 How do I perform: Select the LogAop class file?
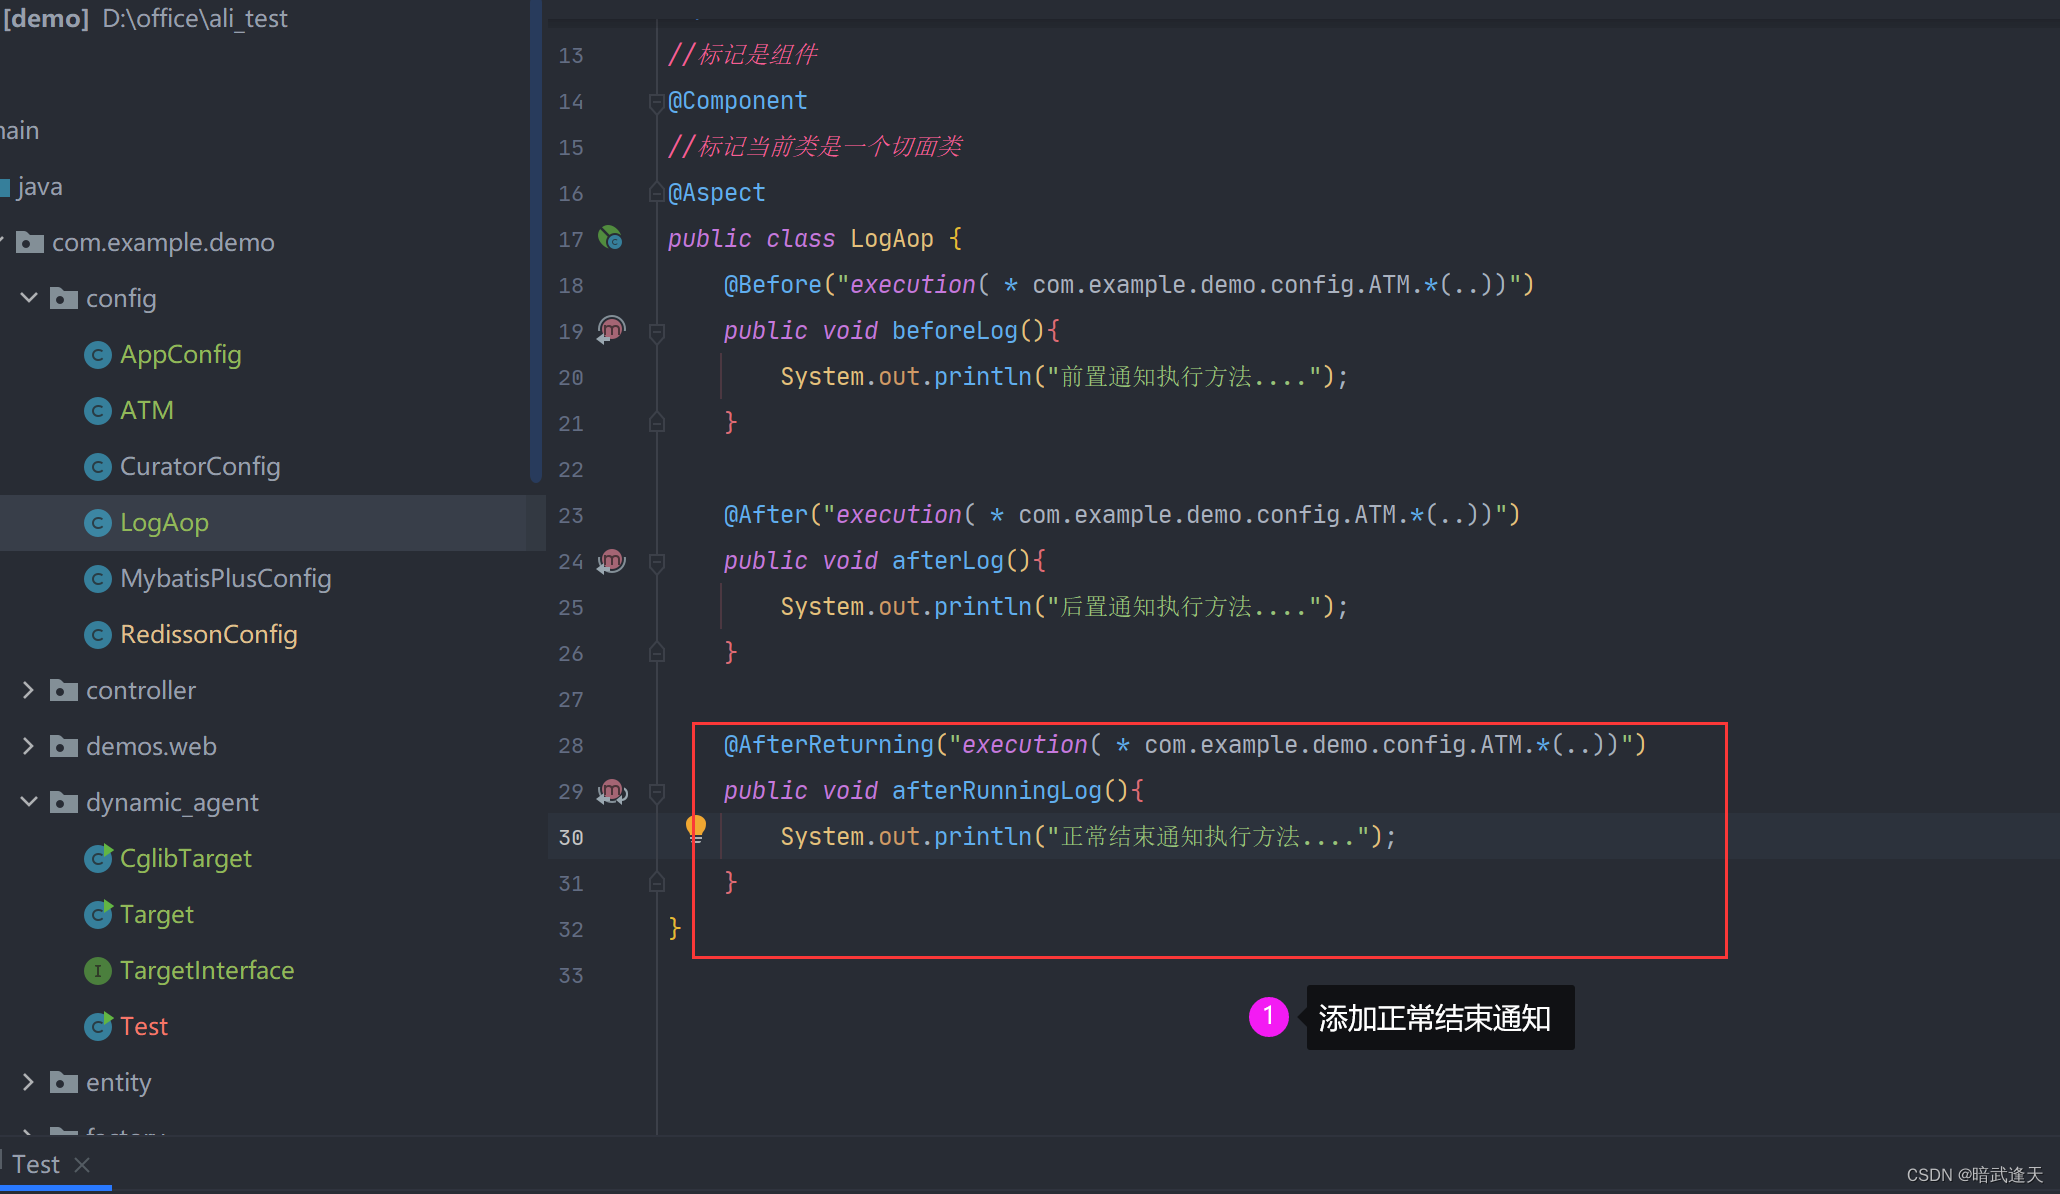point(164,523)
